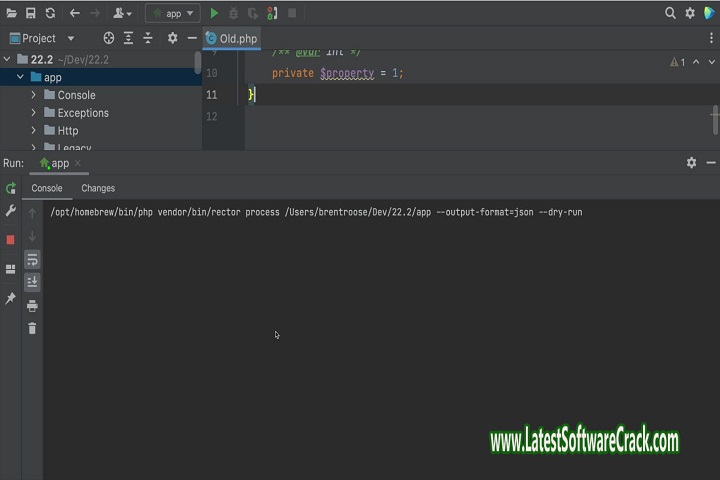Viewport: 720px width, 480px height.
Task: Click line number 10 in gutter
Action: (212, 73)
